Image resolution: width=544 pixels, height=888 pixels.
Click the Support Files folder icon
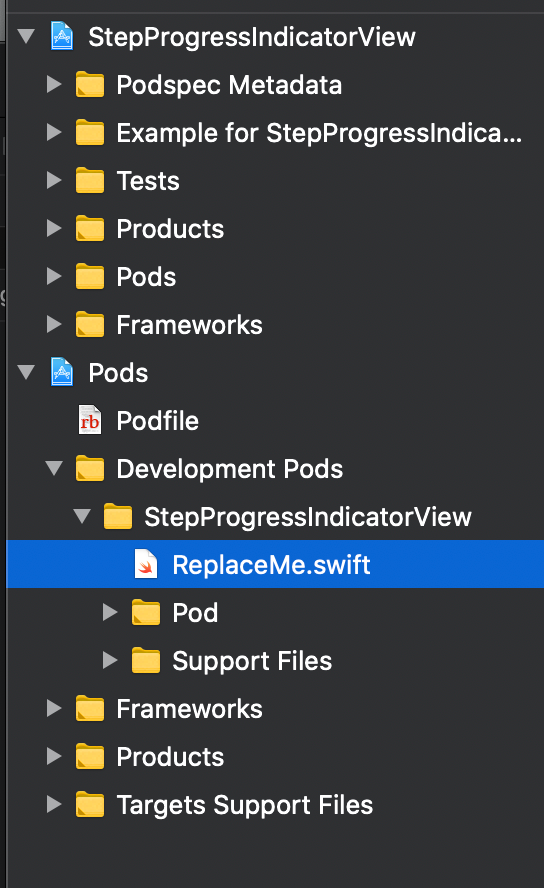coord(146,660)
